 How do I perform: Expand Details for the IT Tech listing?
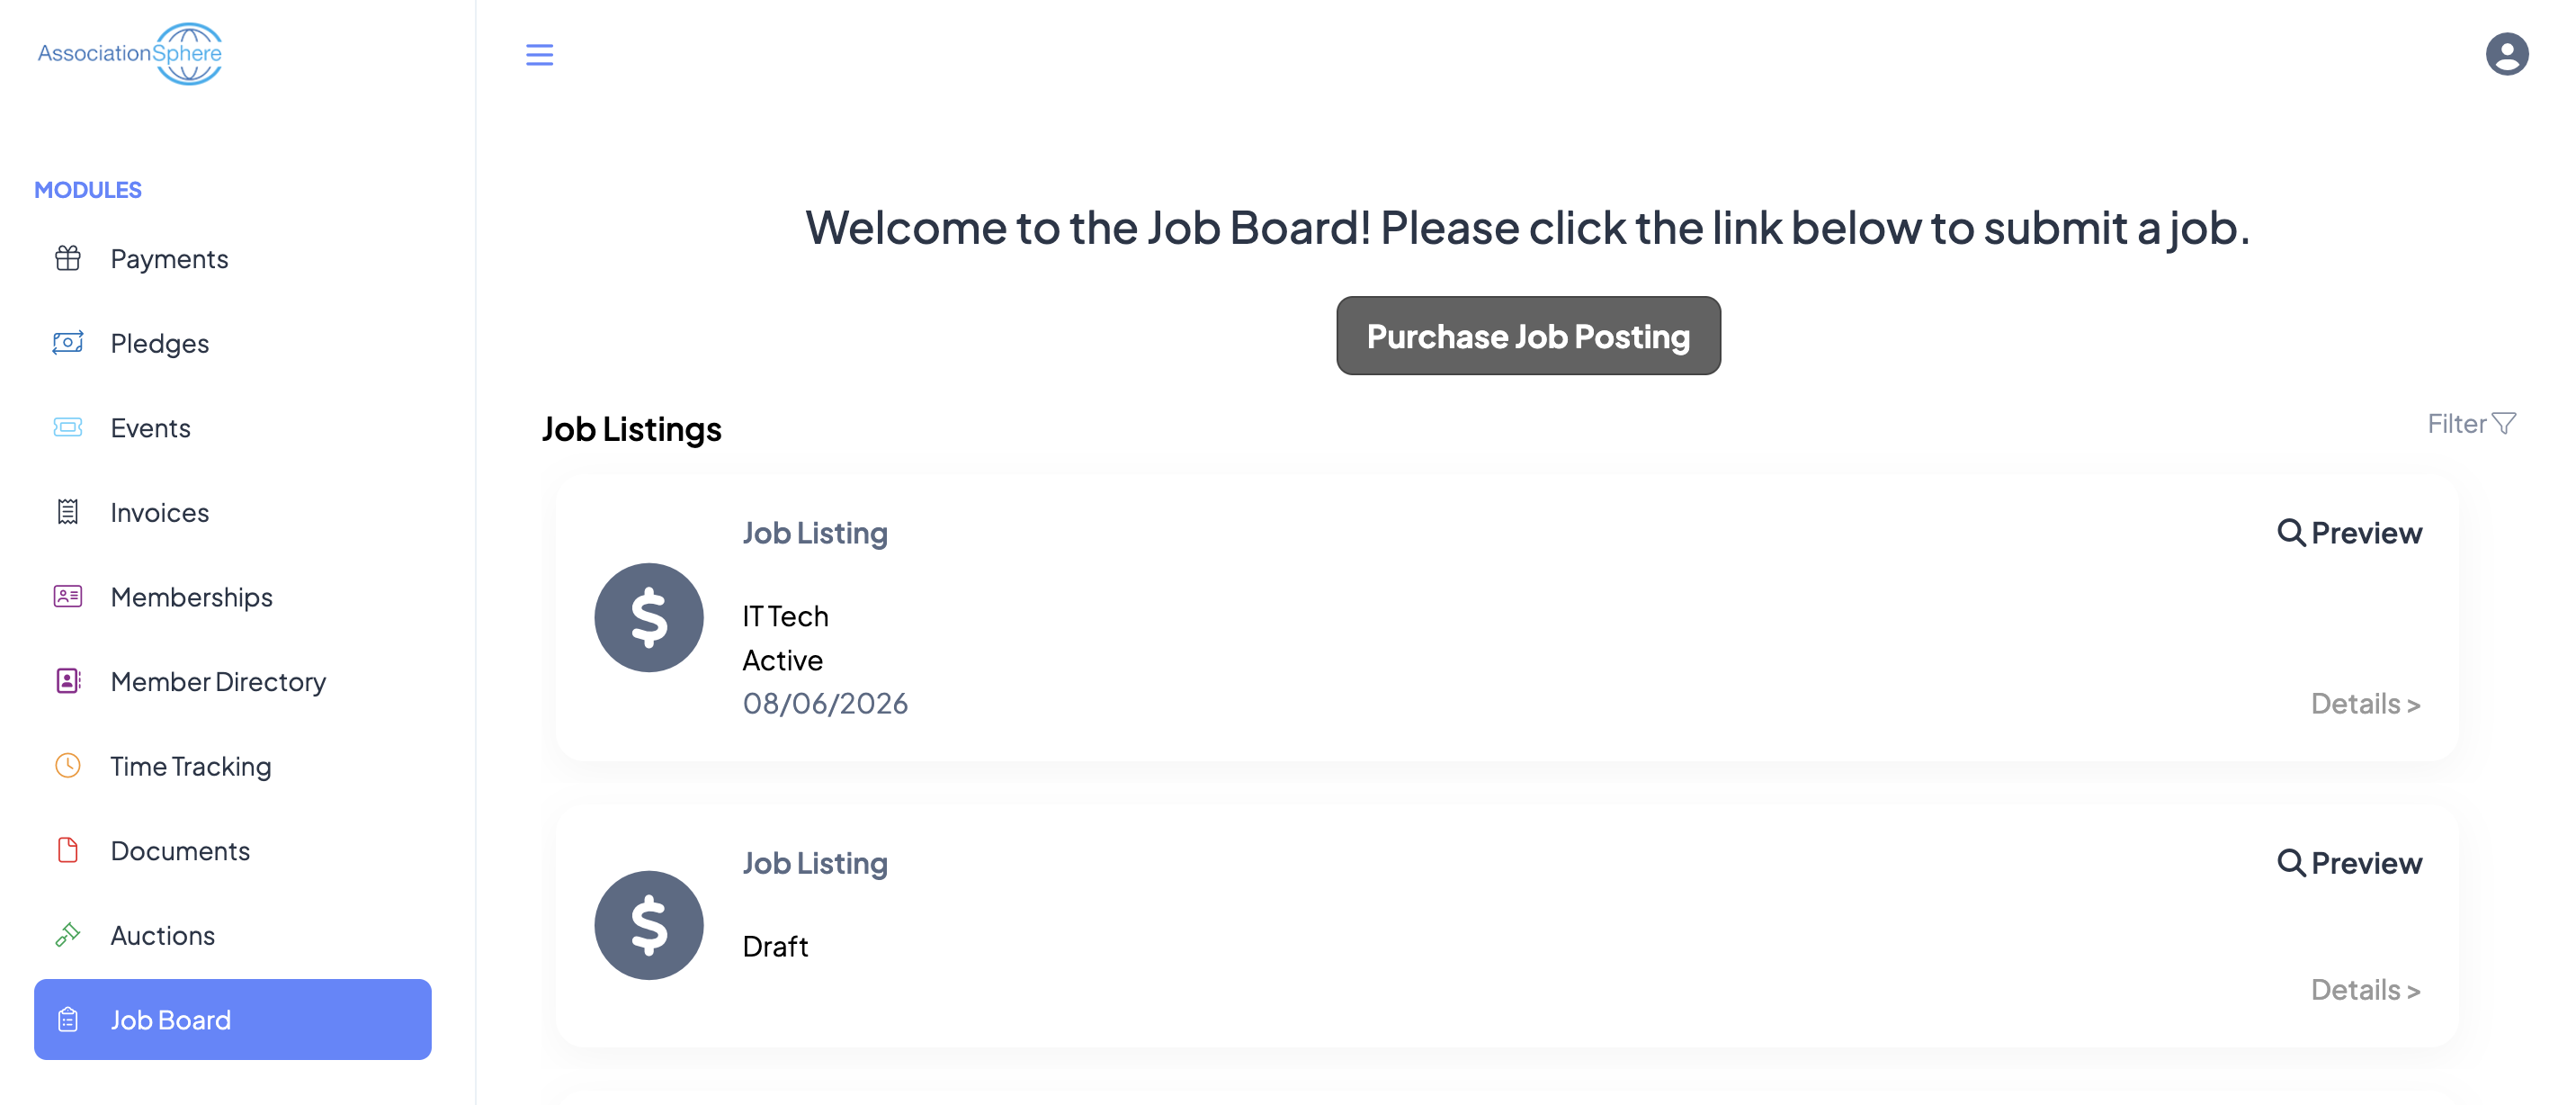pyautogui.click(x=2365, y=704)
